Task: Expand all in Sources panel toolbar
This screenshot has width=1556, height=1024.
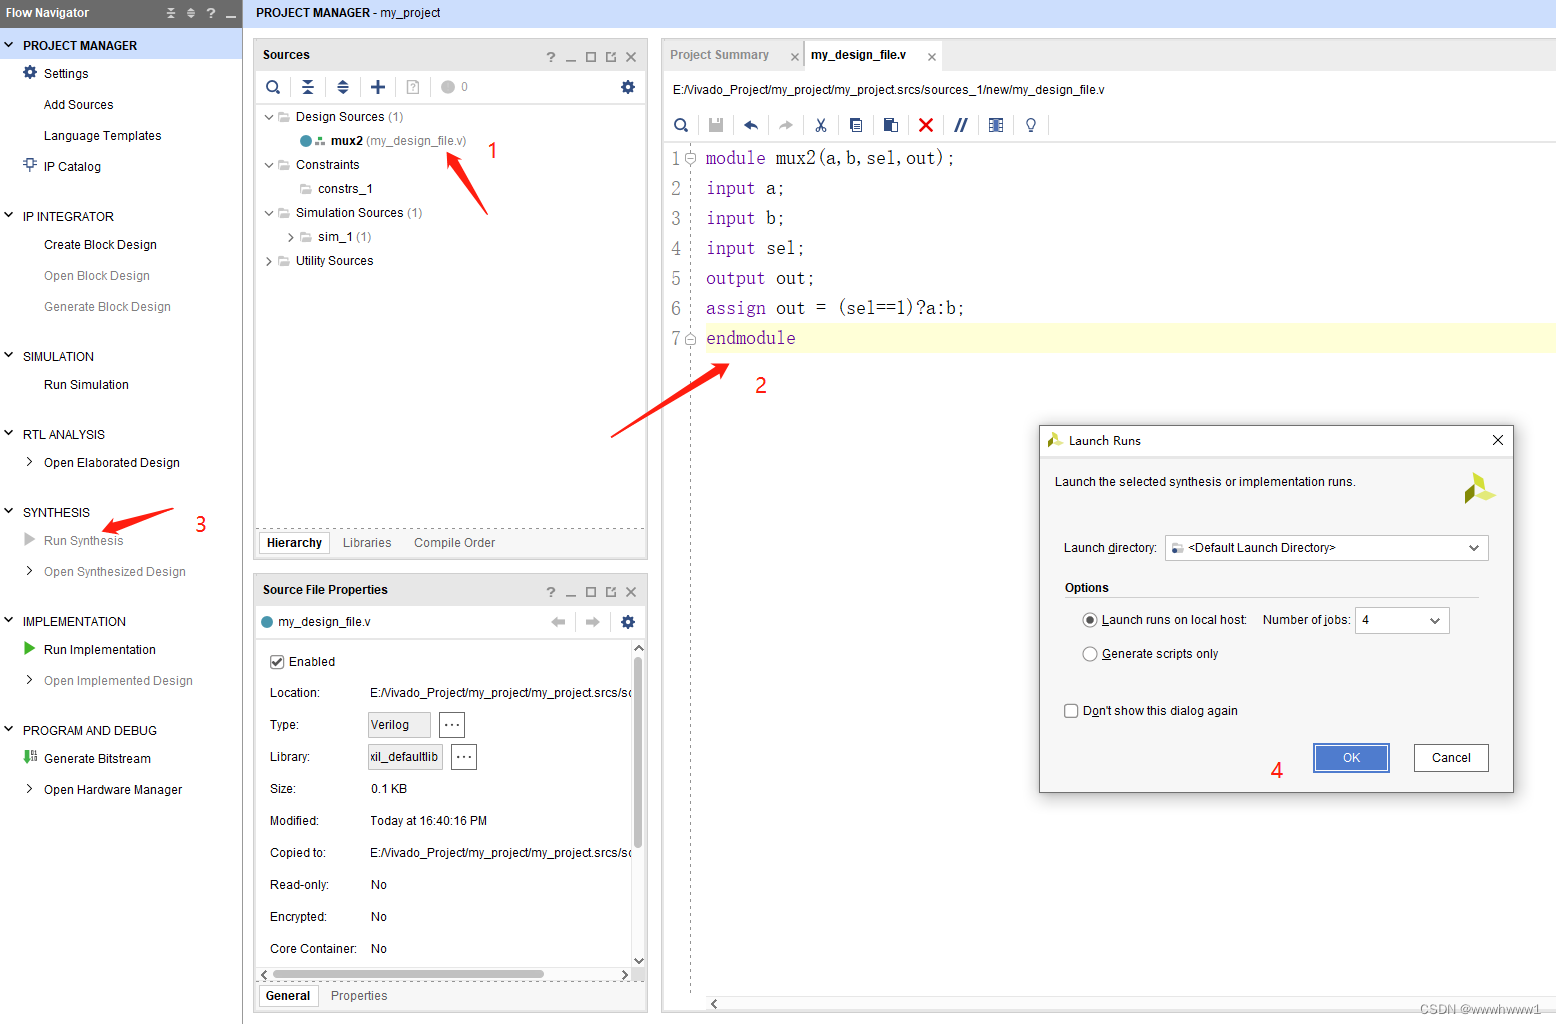Action: 343,87
